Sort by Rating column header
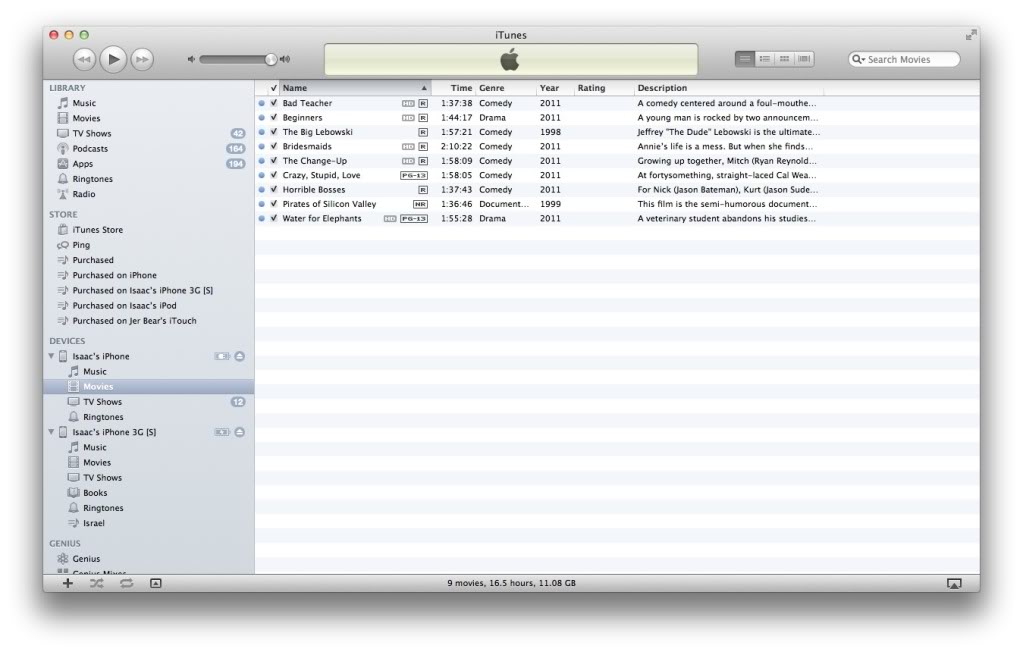The image size is (1023, 652). 603,88
